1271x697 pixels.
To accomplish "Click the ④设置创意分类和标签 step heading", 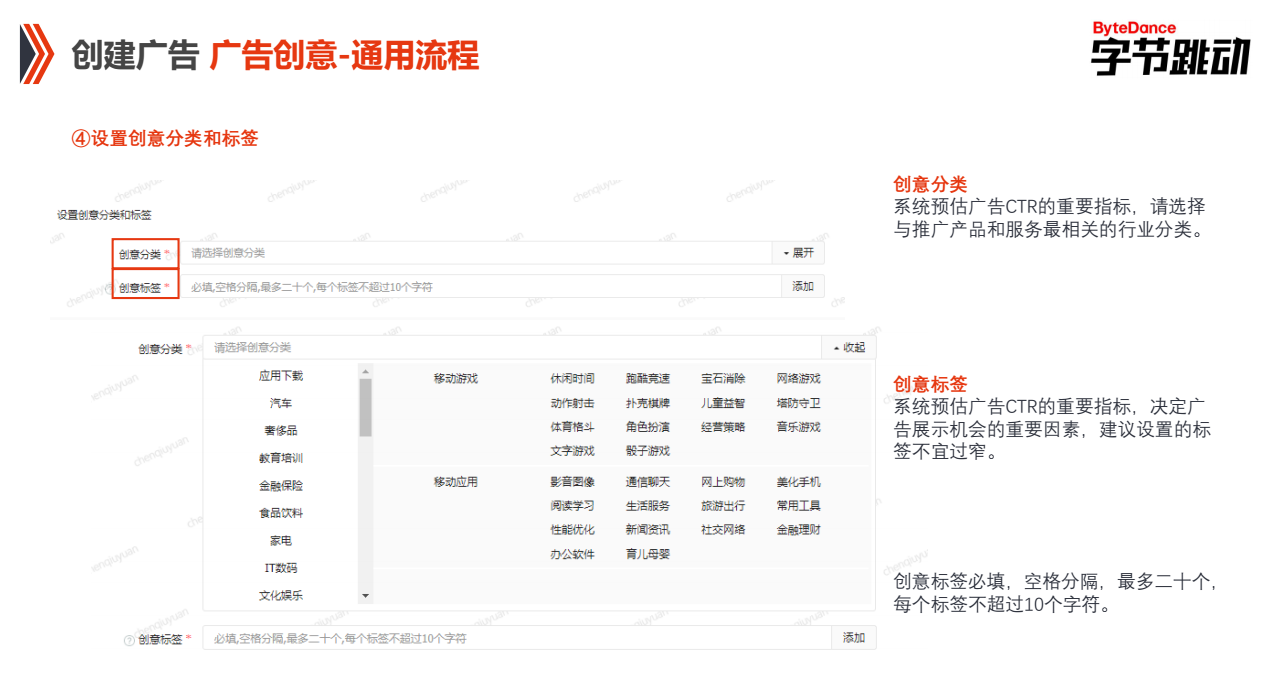I will (x=165, y=139).
